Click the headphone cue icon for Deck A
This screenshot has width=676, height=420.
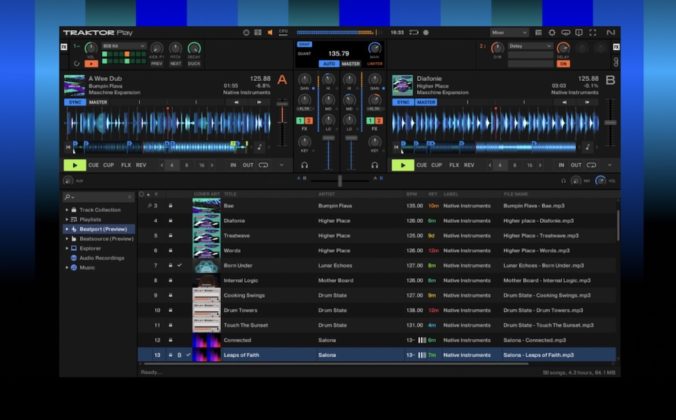coord(304,165)
